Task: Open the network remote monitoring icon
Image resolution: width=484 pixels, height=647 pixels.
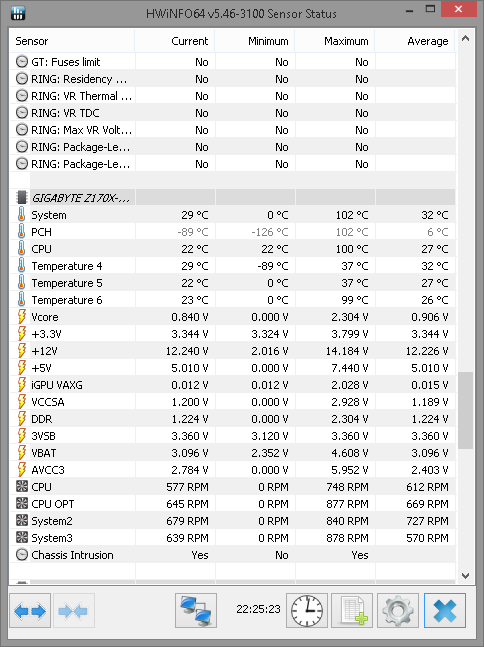Action: point(196,610)
